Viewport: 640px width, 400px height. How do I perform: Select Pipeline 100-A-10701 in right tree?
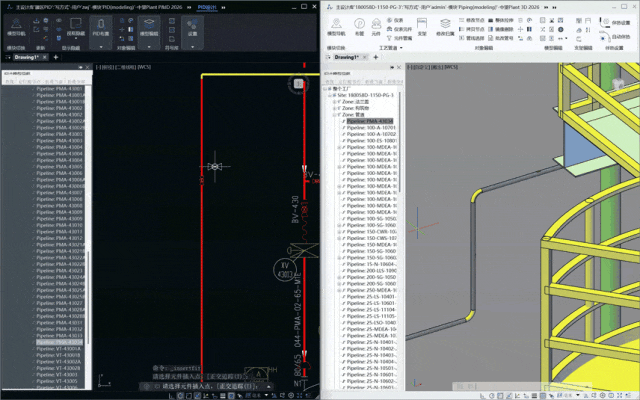371,128
